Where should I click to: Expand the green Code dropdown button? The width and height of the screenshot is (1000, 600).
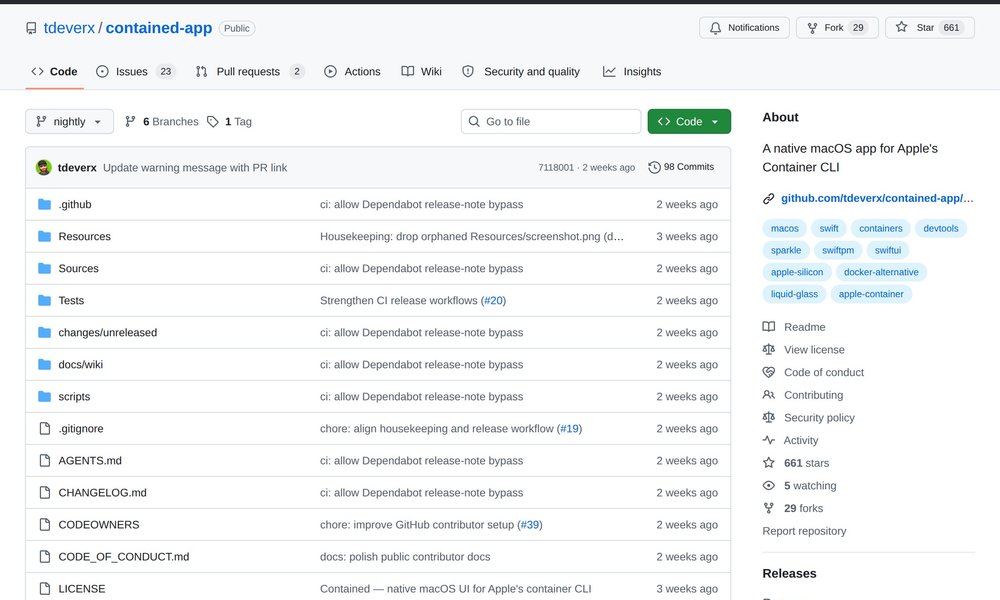coord(689,122)
